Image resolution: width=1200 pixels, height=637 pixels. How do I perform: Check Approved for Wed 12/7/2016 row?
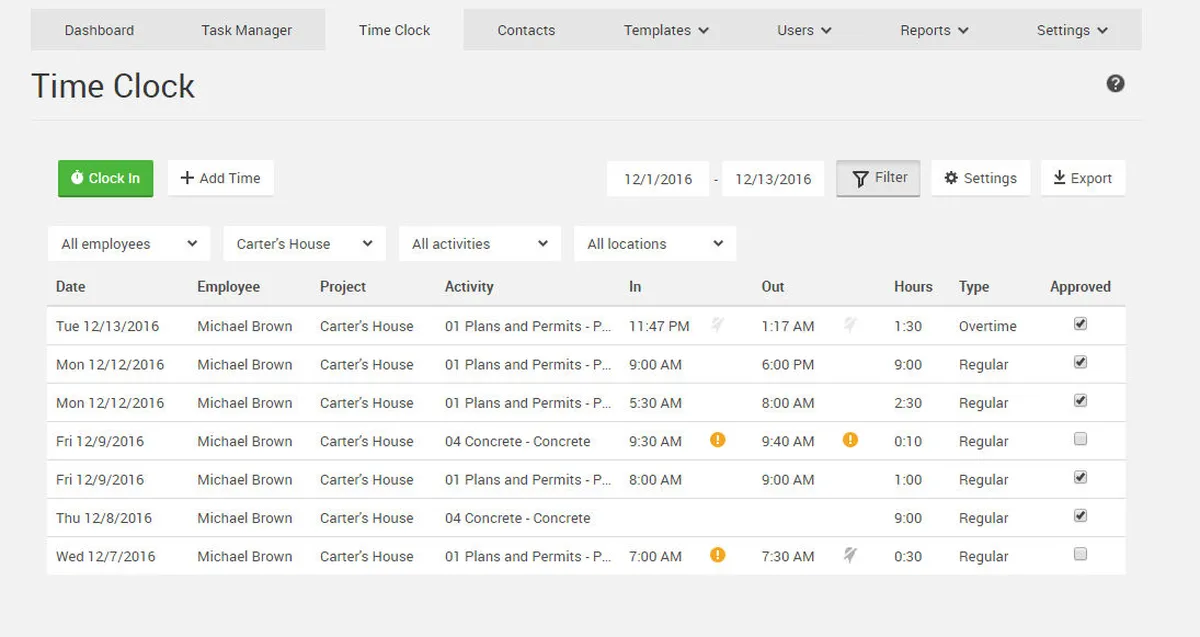(1080, 554)
